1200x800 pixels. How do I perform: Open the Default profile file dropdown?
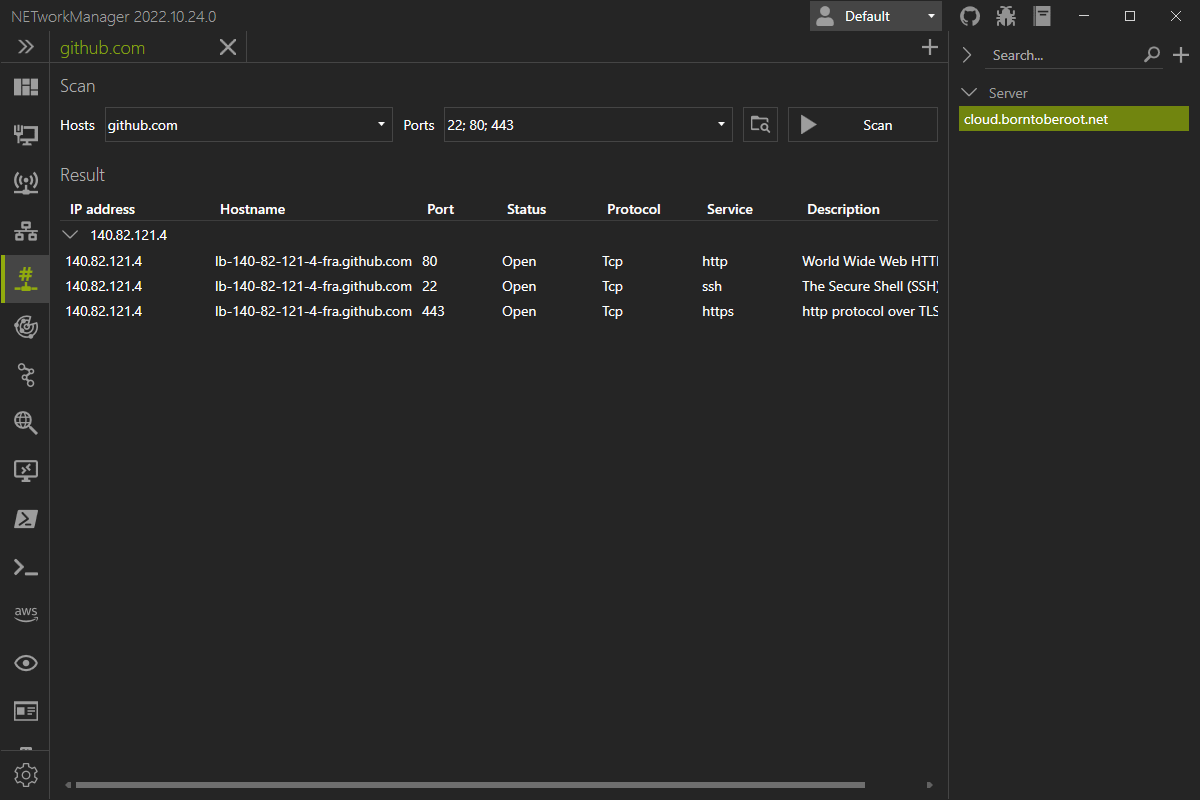click(x=876, y=16)
